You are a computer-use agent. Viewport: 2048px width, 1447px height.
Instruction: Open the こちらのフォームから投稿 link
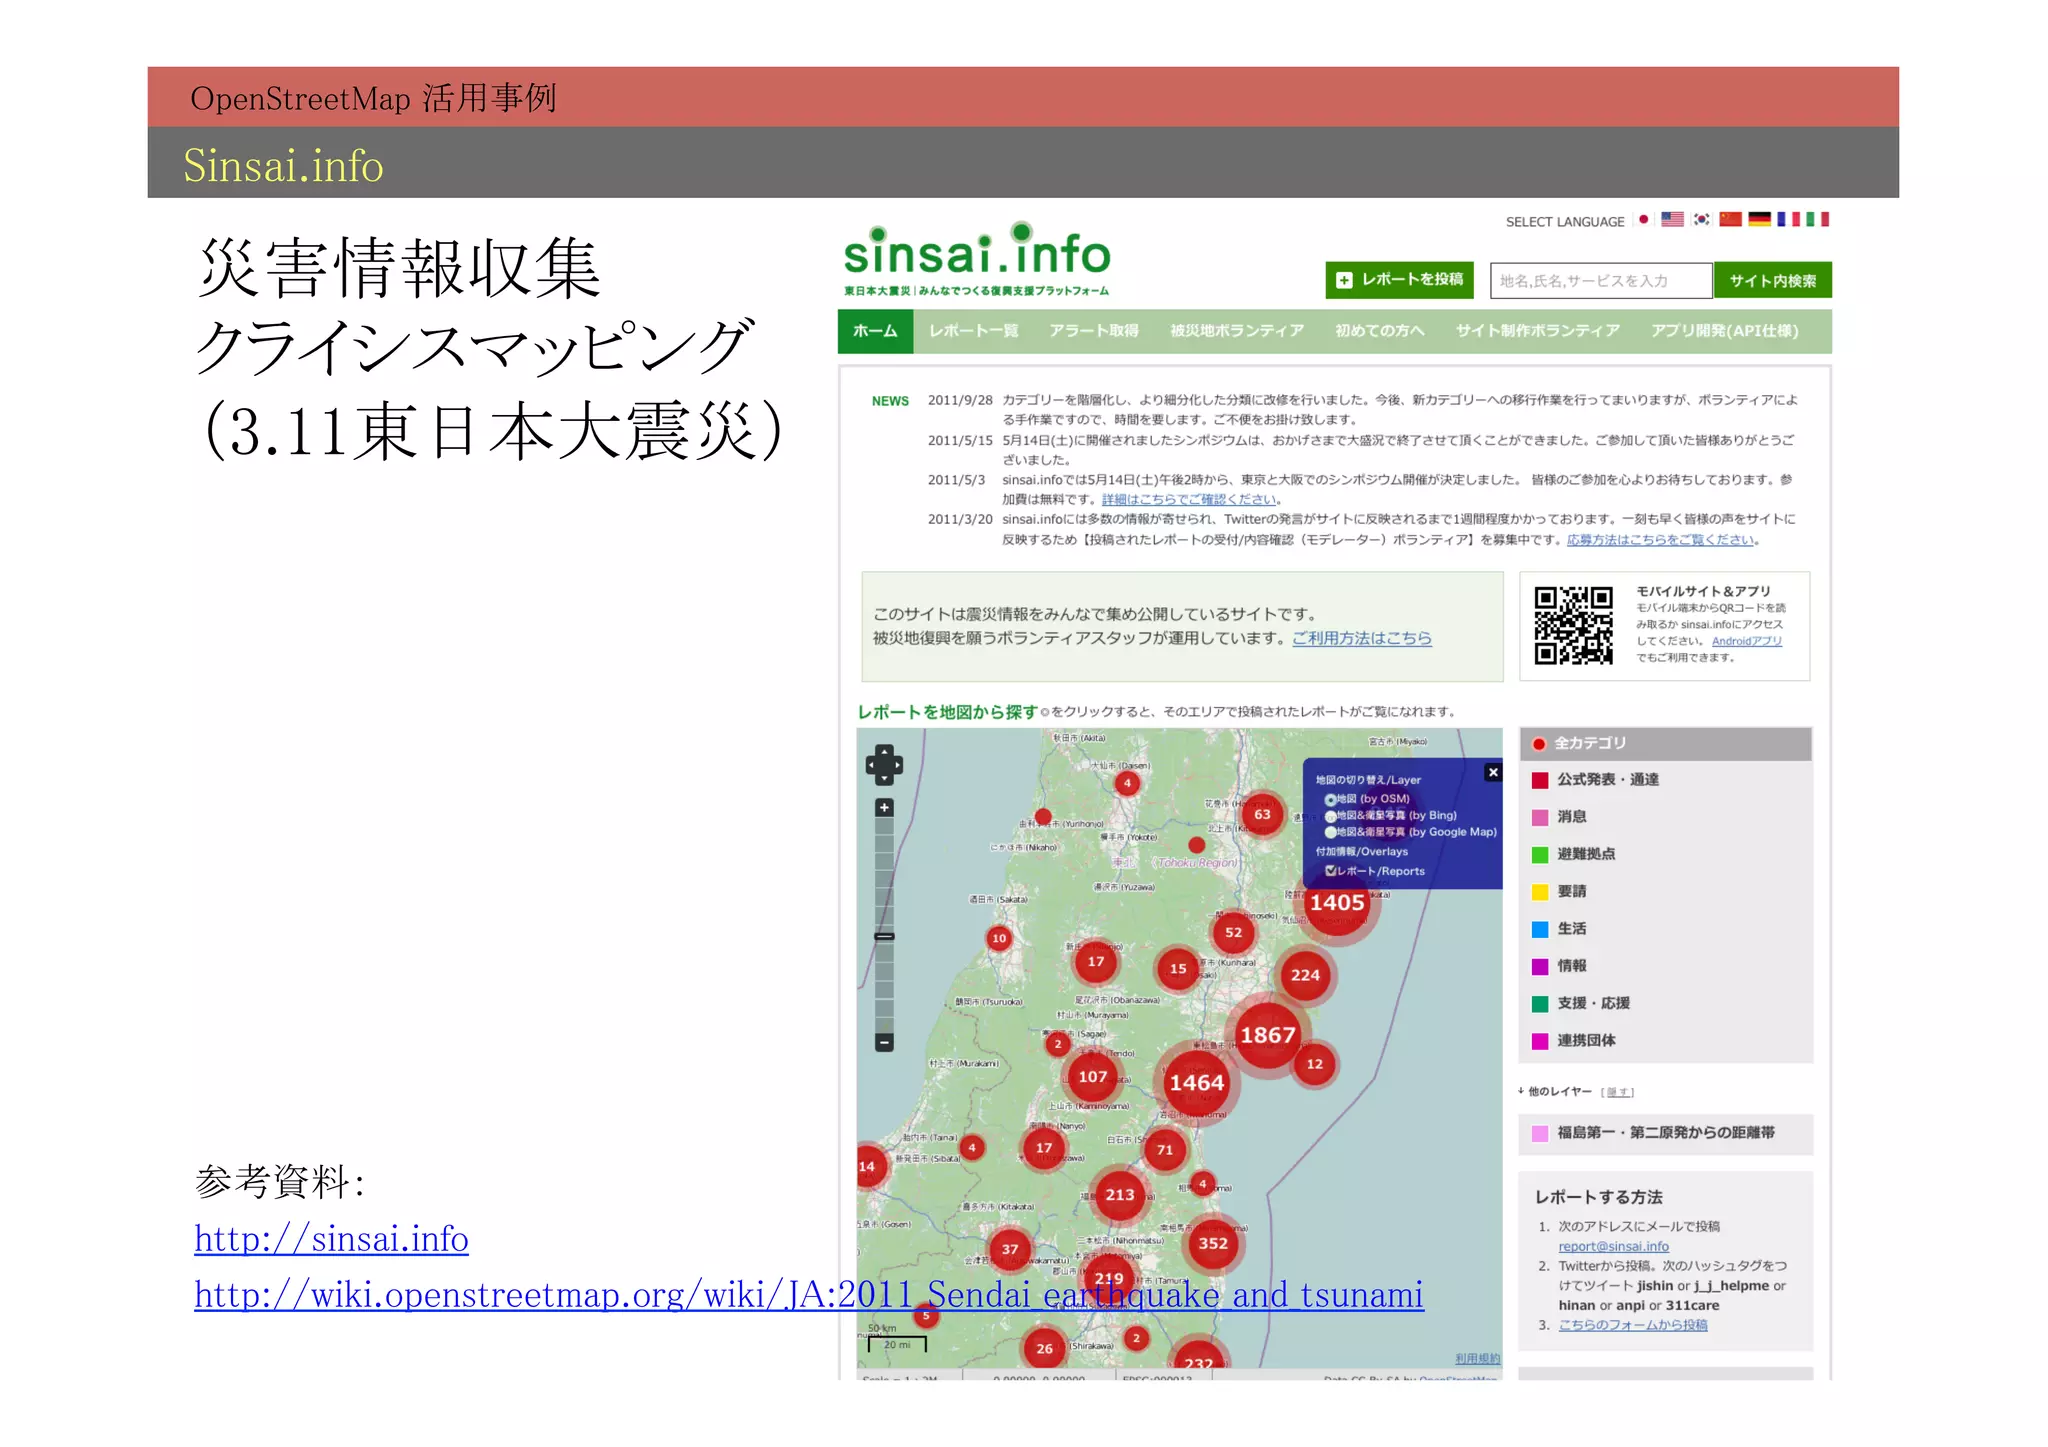(x=1633, y=1325)
